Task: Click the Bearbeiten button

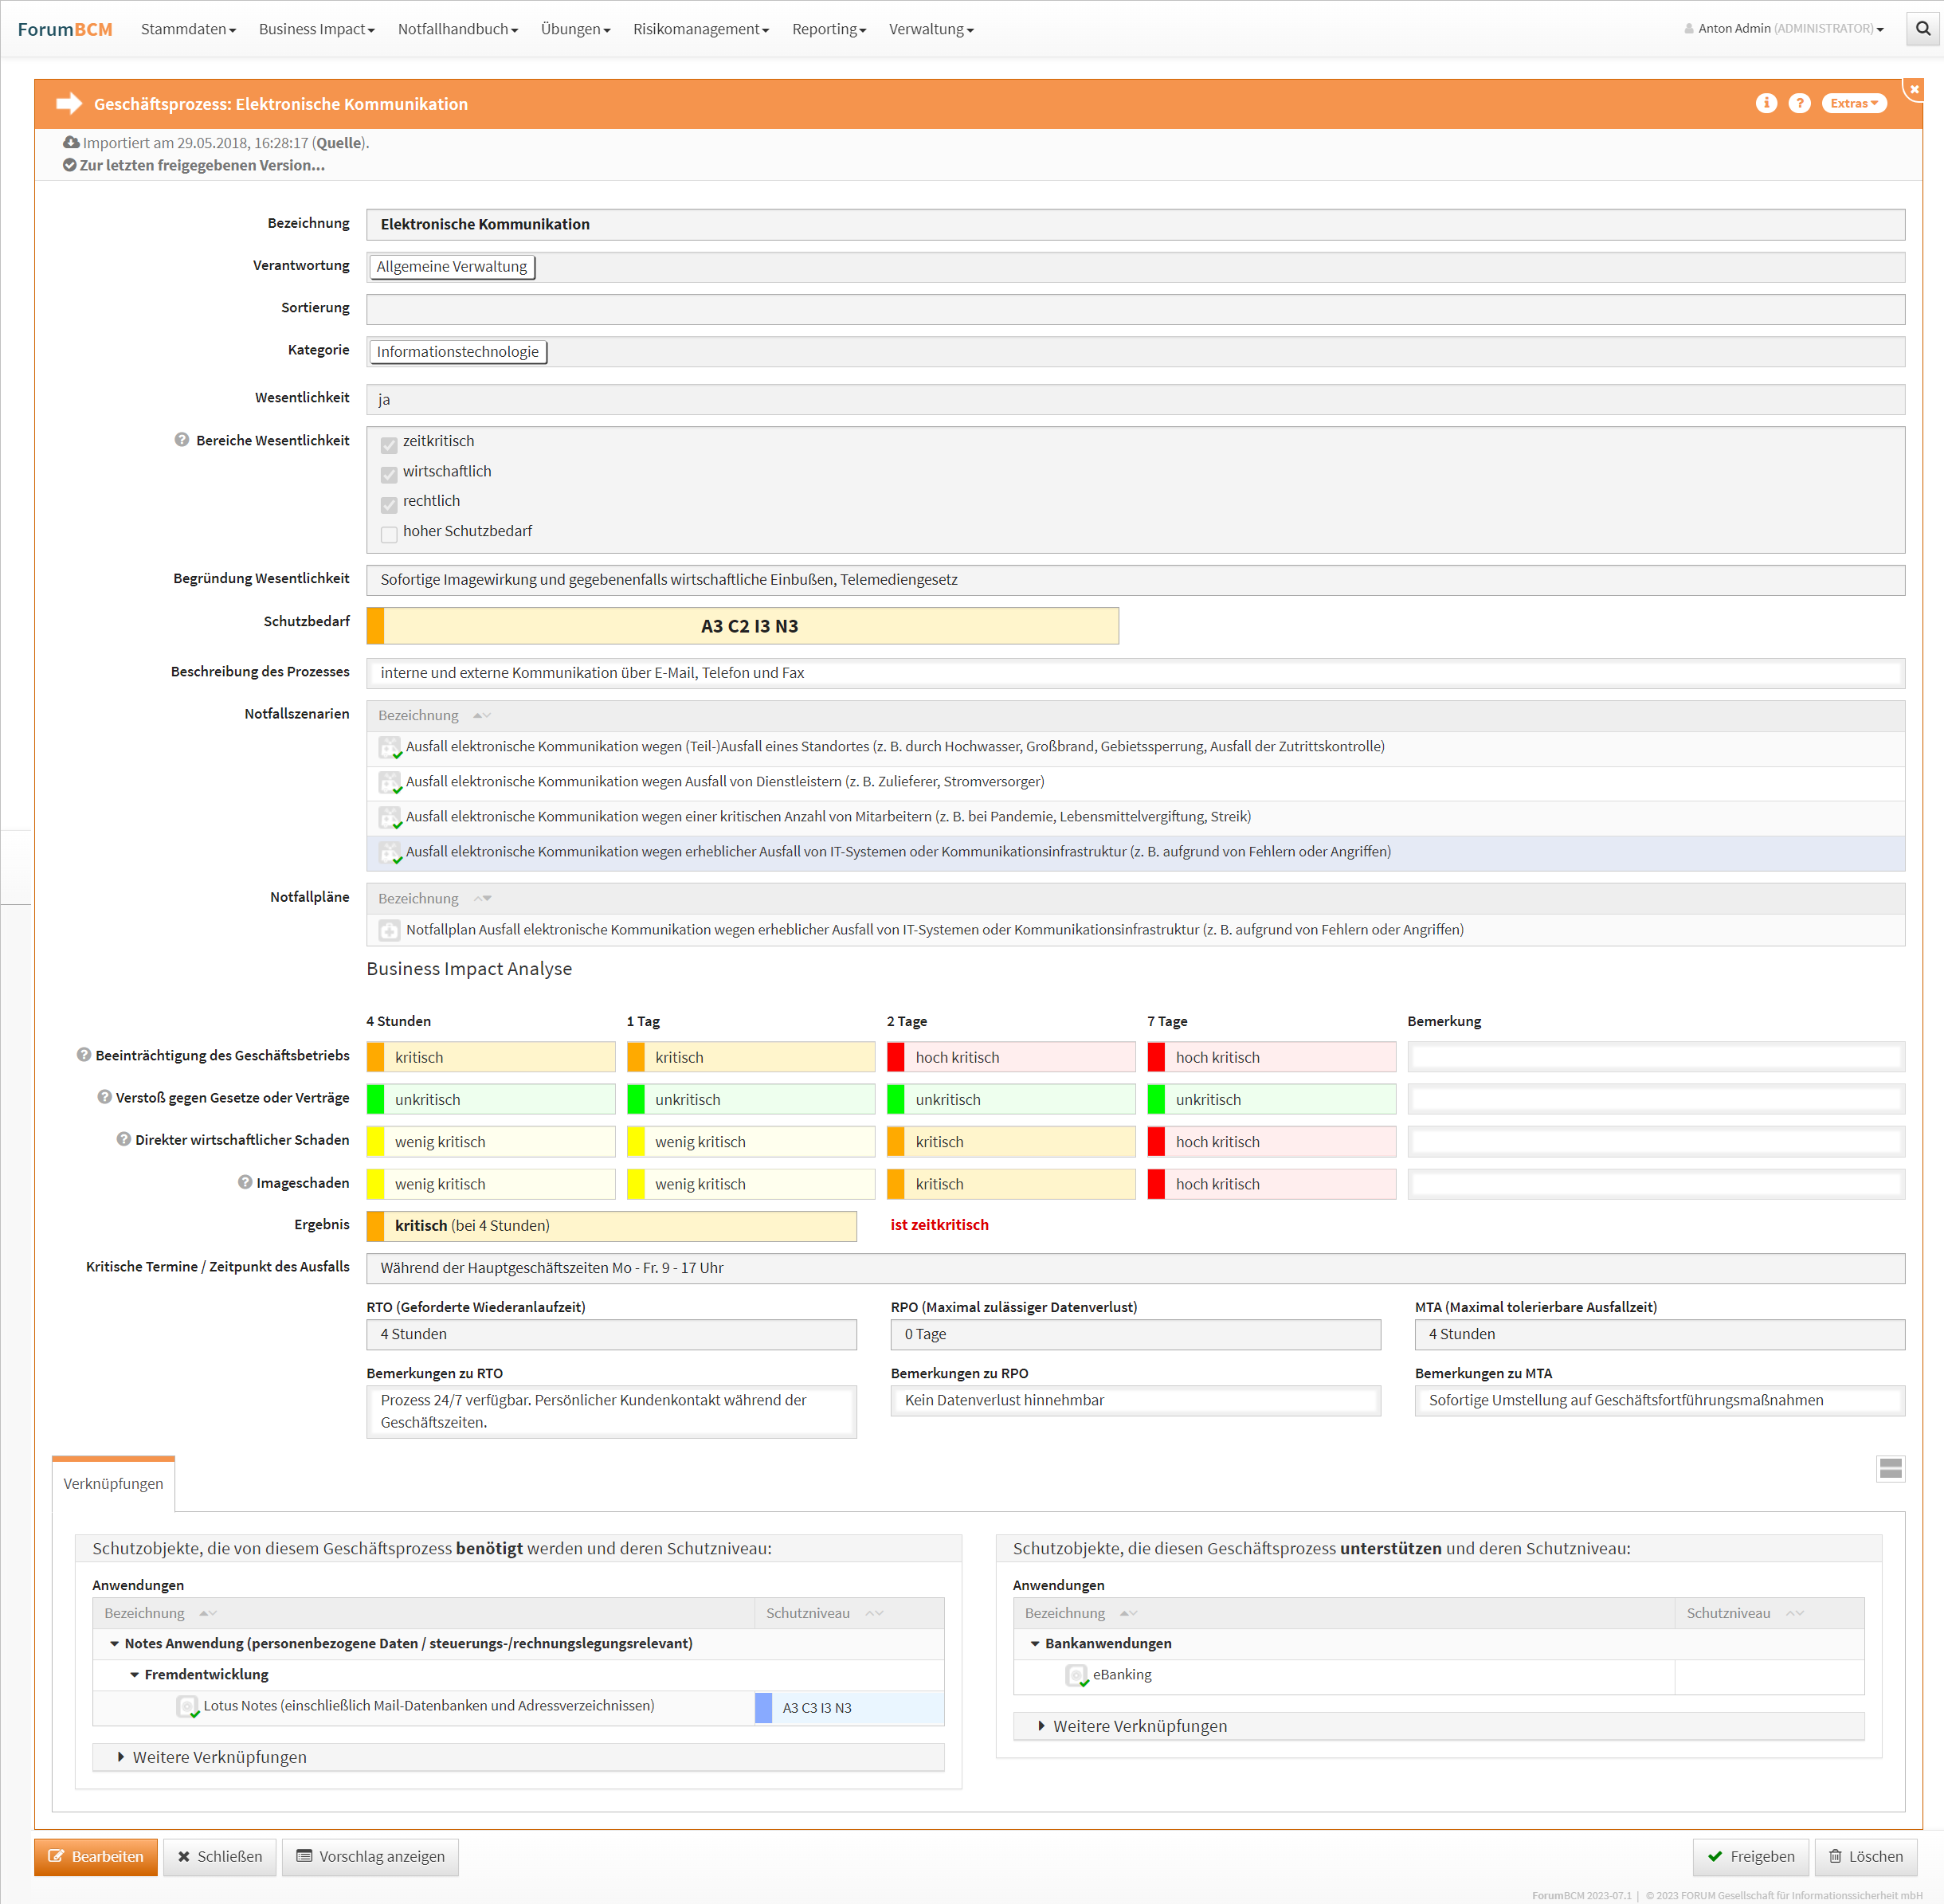Action: [96, 1857]
